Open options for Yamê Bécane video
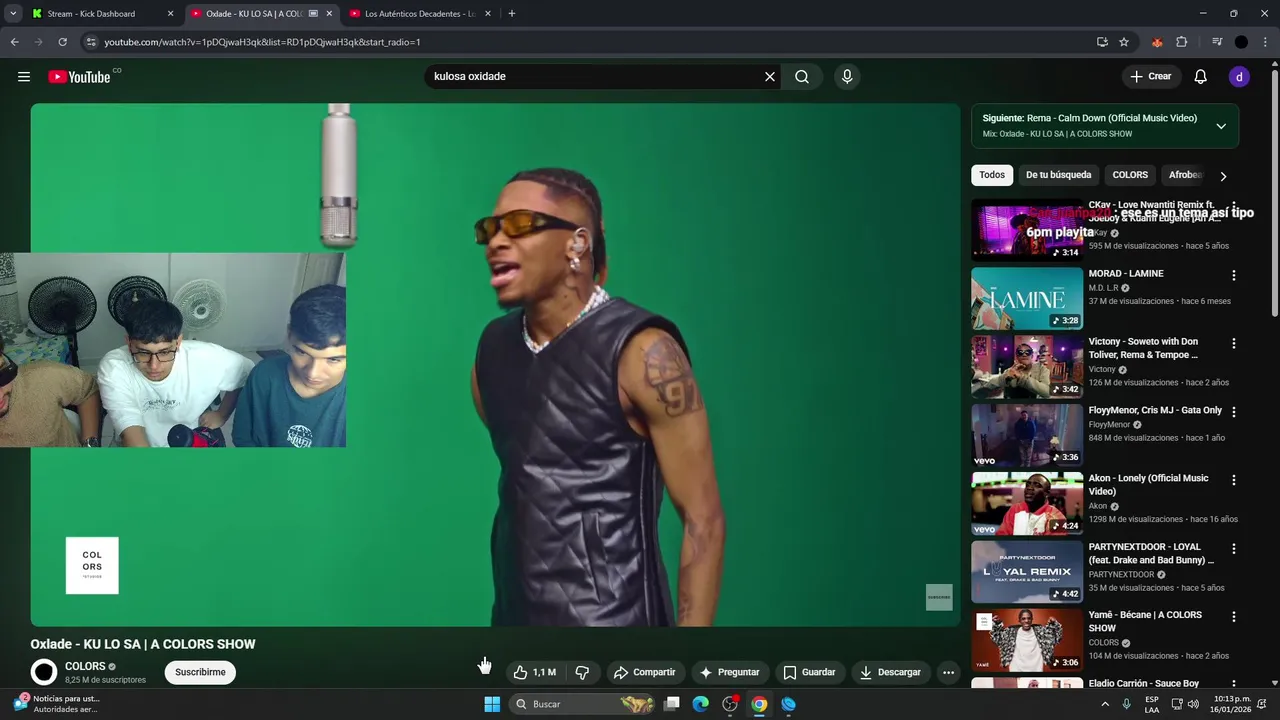The height and width of the screenshot is (720, 1280). pos(1233,616)
